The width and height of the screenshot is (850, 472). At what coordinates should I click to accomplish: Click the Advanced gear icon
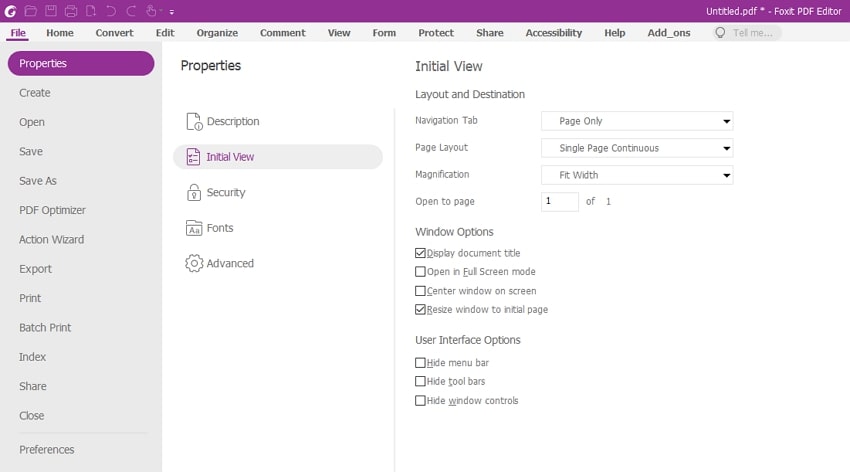coord(195,263)
